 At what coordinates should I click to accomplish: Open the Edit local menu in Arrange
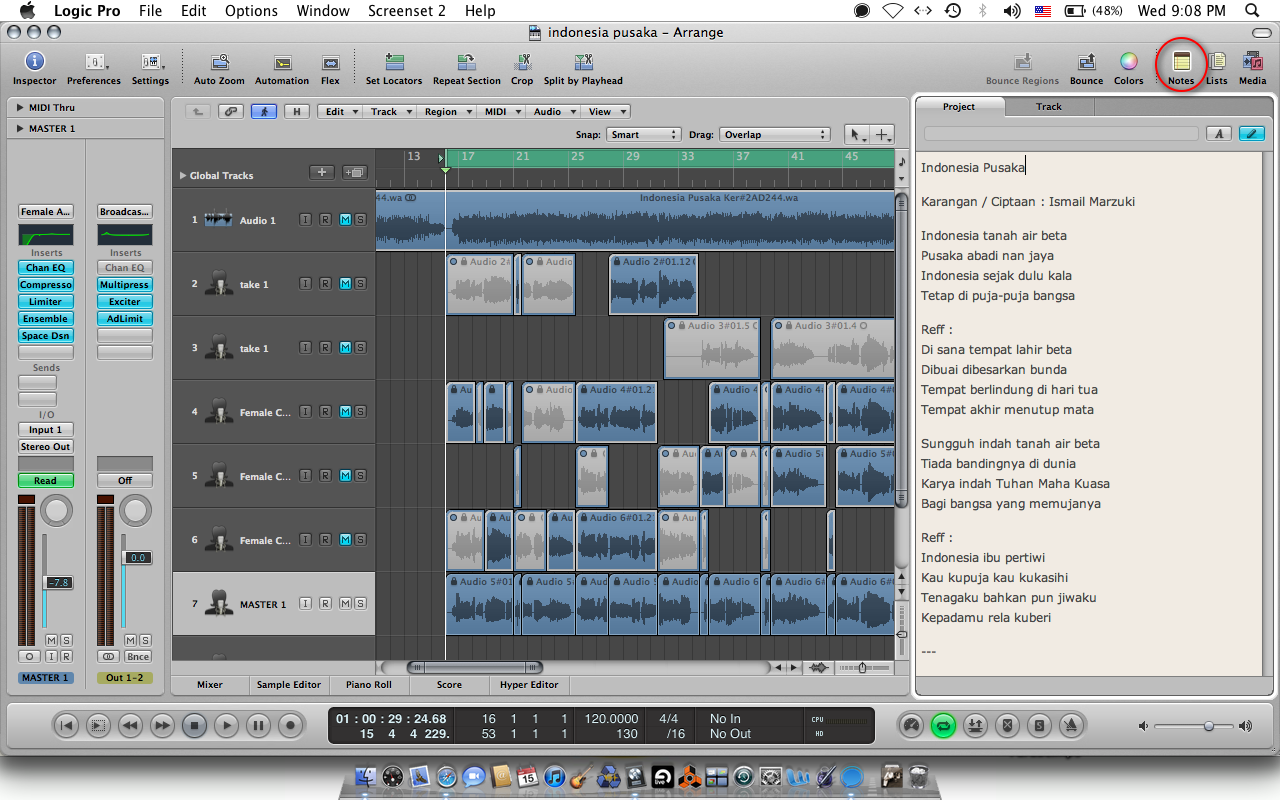[x=339, y=111]
